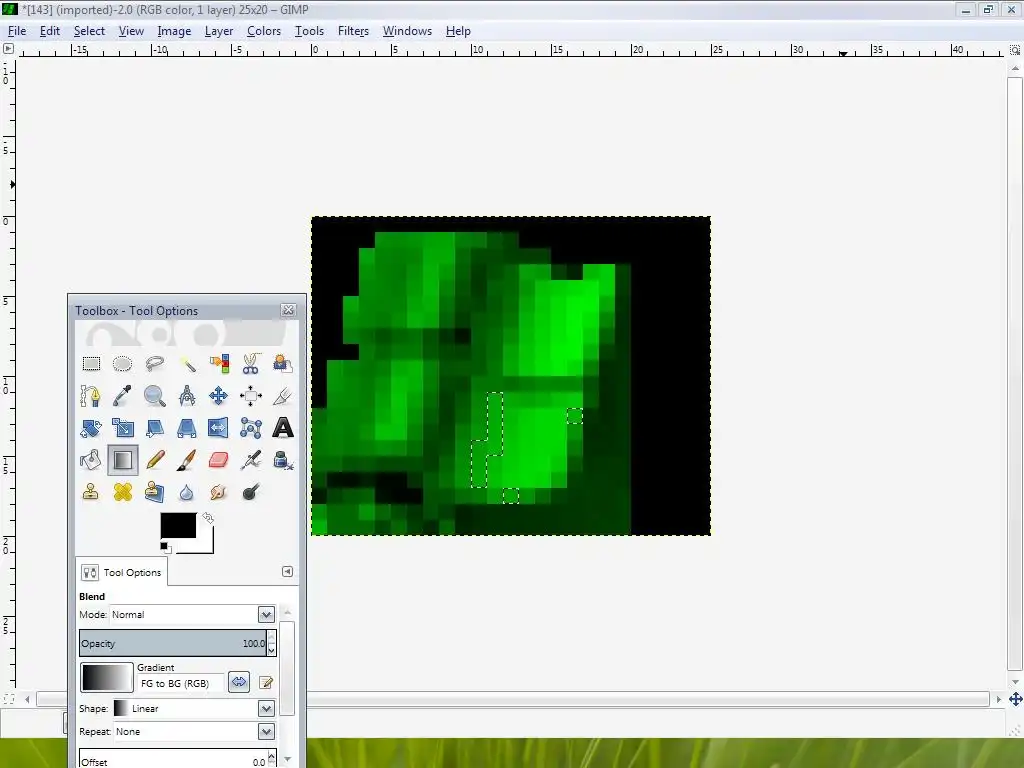This screenshot has height=768, width=1024.
Task: Pick the Cage Transform tool
Action: pos(251,428)
